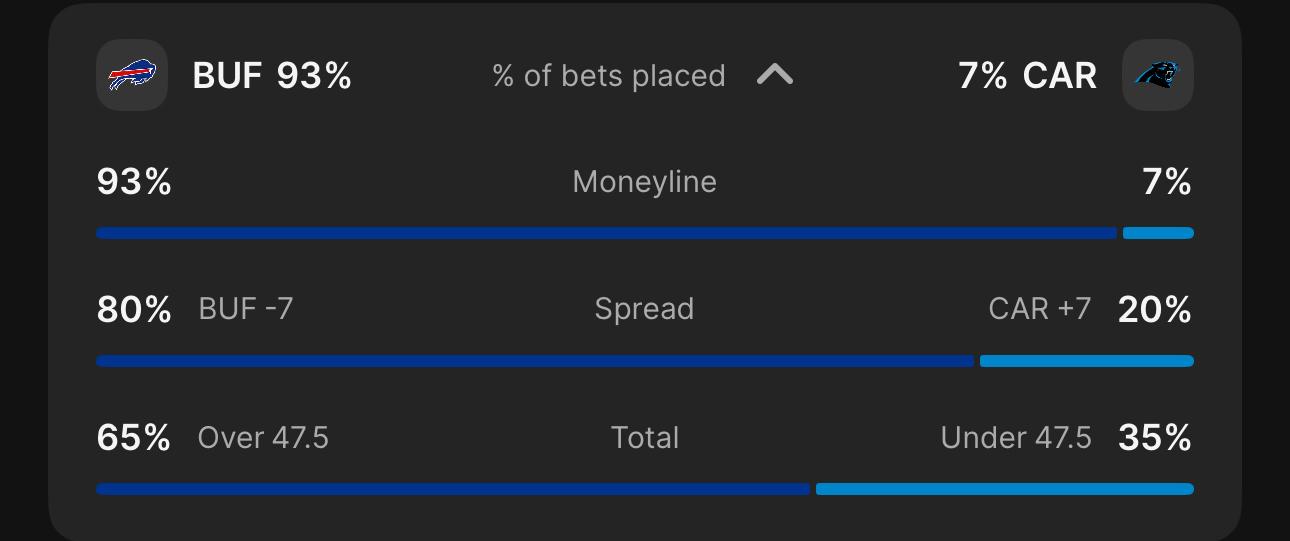Select the BUF 93% header text
The image size is (1290, 541).
coord(272,76)
